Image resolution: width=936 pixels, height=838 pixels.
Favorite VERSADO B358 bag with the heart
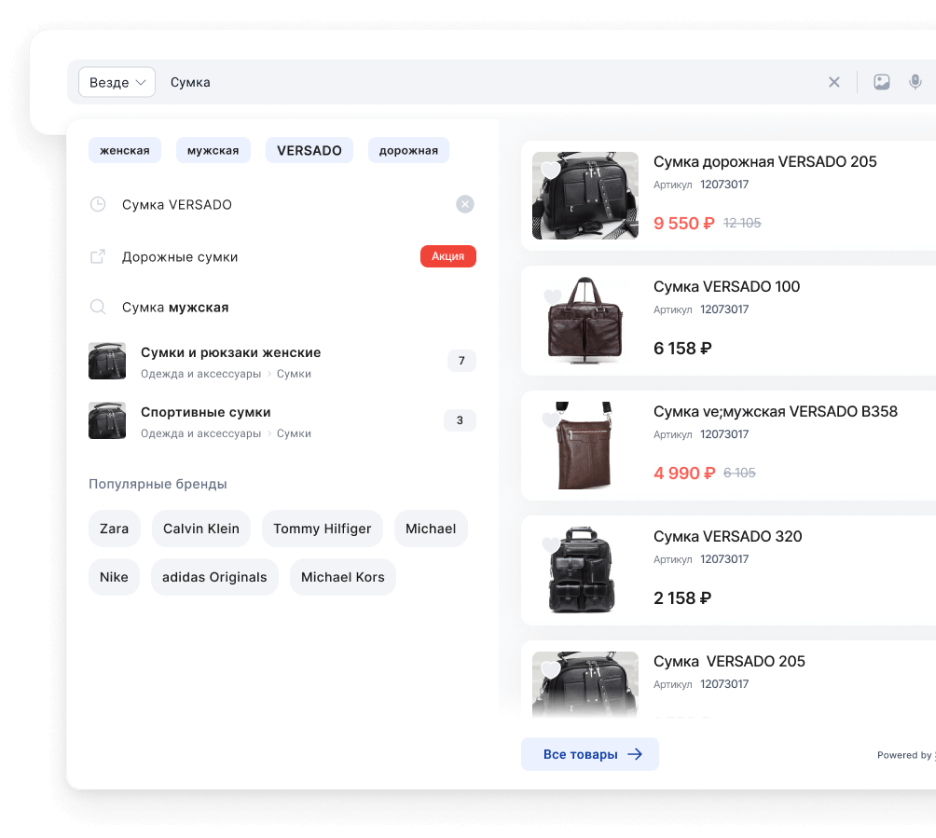coord(550,420)
